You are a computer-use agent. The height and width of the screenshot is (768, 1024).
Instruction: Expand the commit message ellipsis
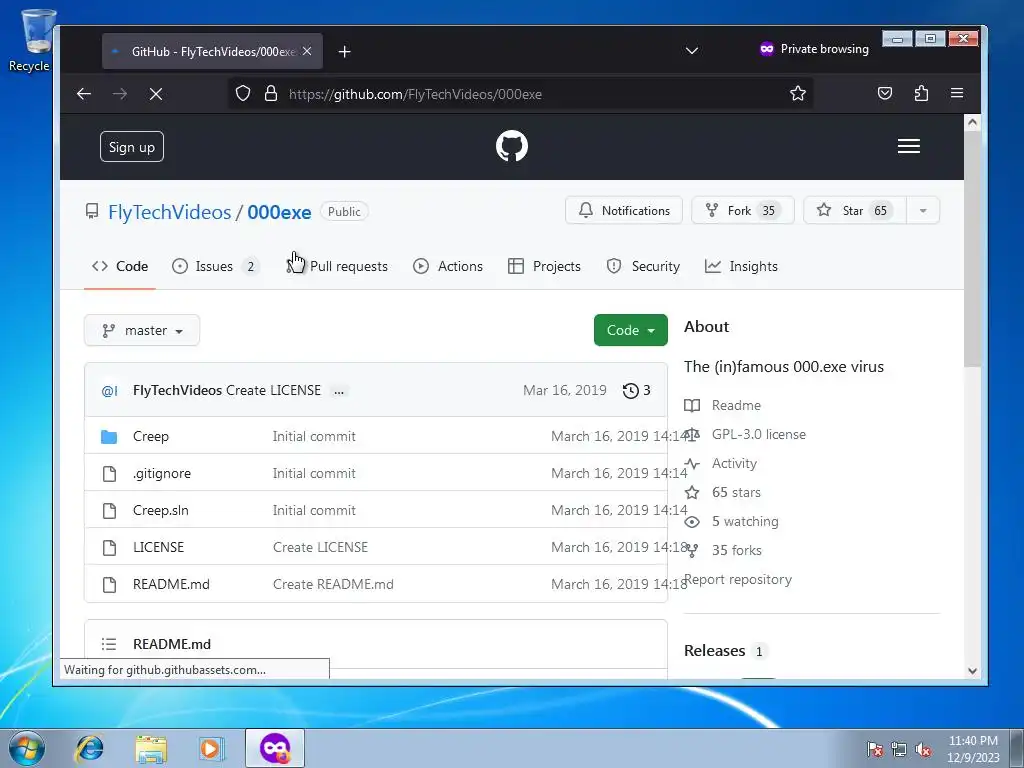pos(338,392)
